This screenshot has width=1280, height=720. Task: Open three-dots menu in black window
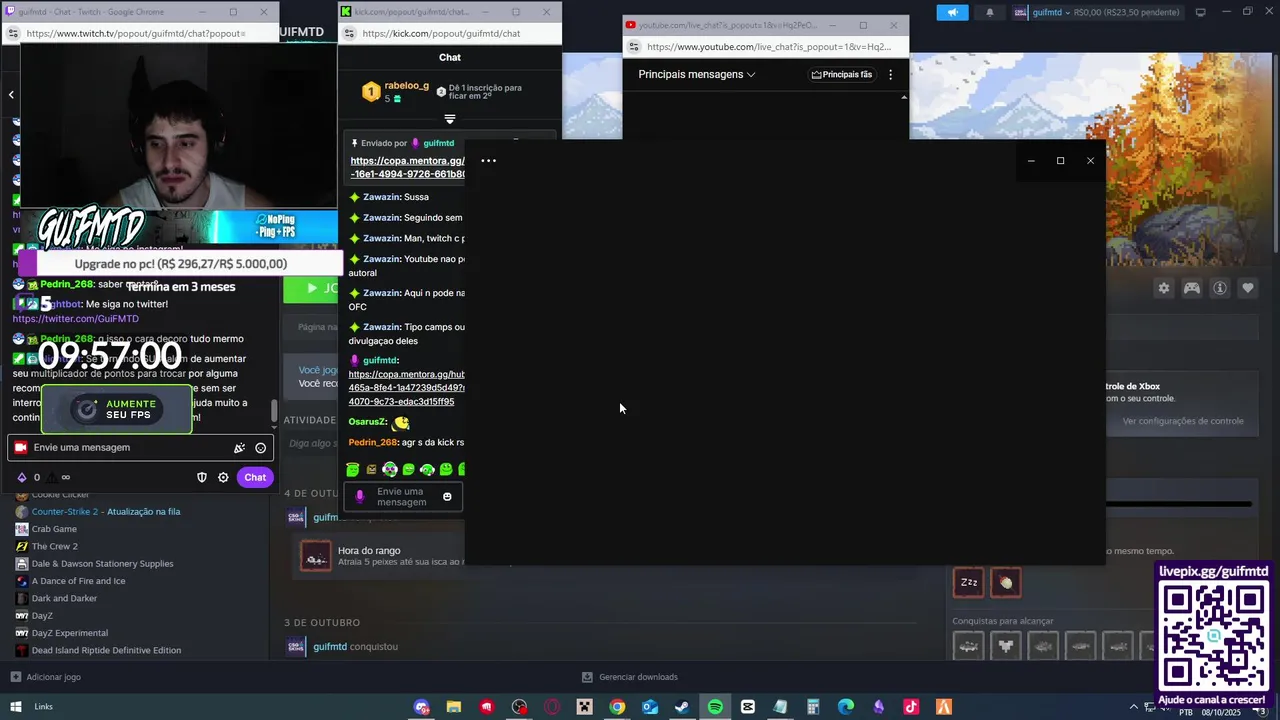tap(488, 160)
